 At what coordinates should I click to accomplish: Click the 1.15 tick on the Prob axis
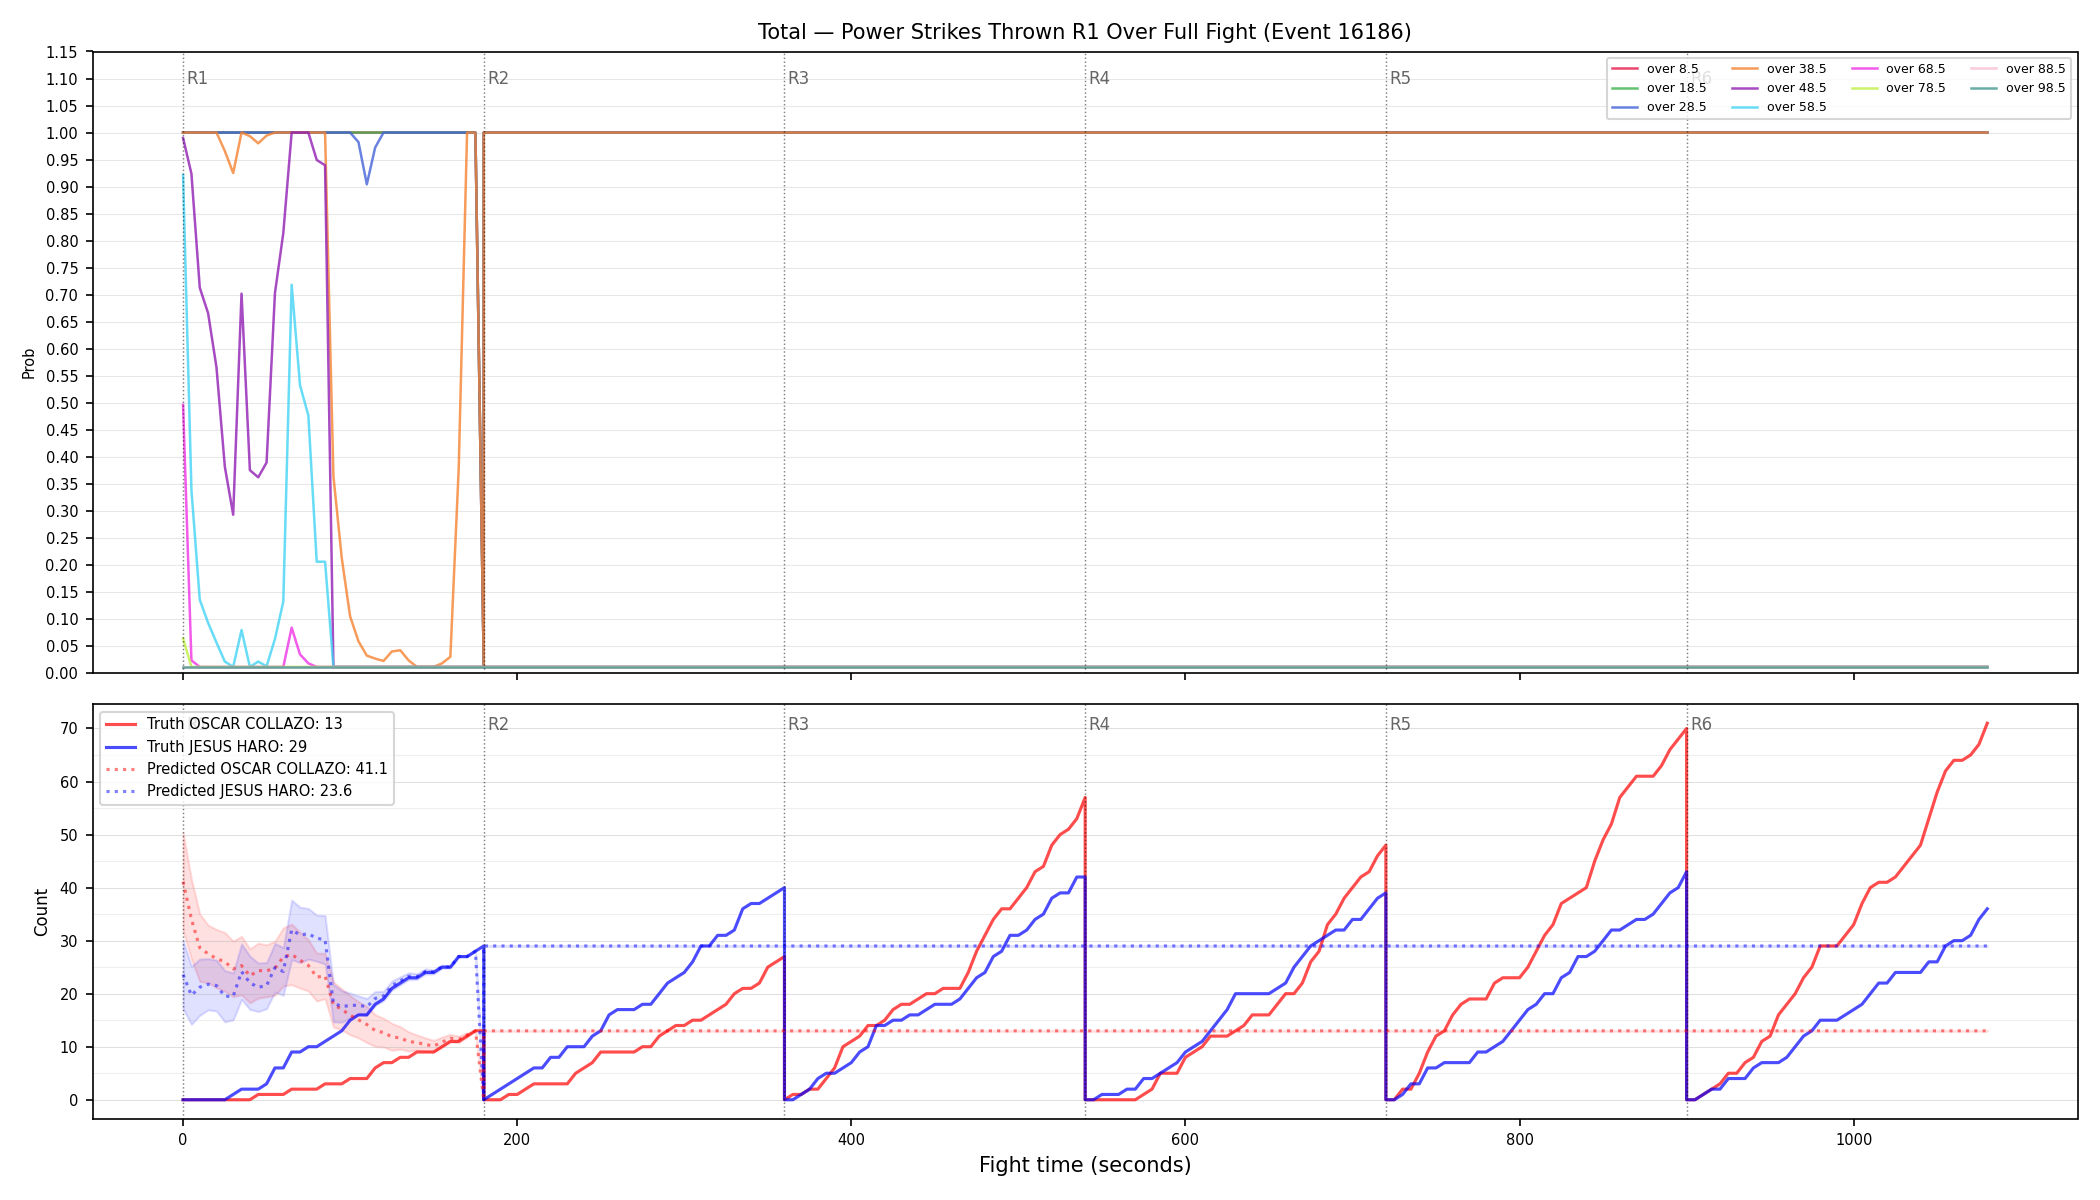pyautogui.click(x=62, y=52)
